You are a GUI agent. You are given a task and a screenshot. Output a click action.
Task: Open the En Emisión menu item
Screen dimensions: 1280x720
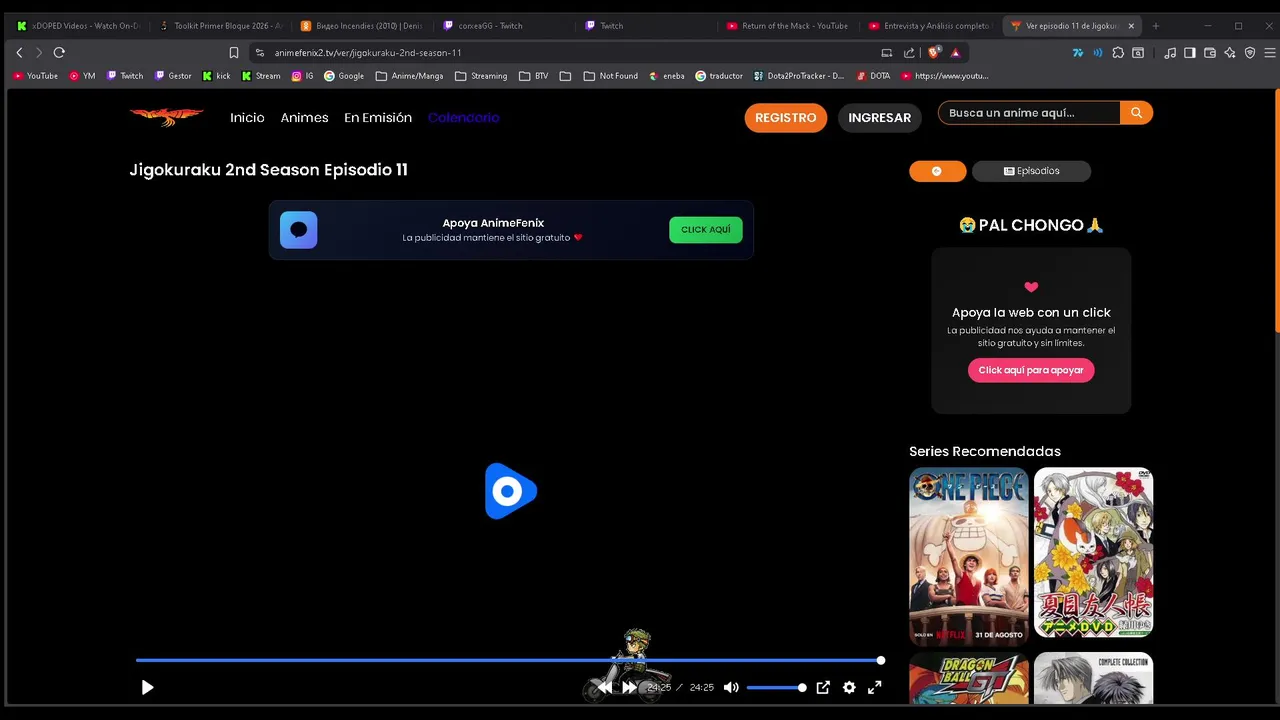pos(378,117)
